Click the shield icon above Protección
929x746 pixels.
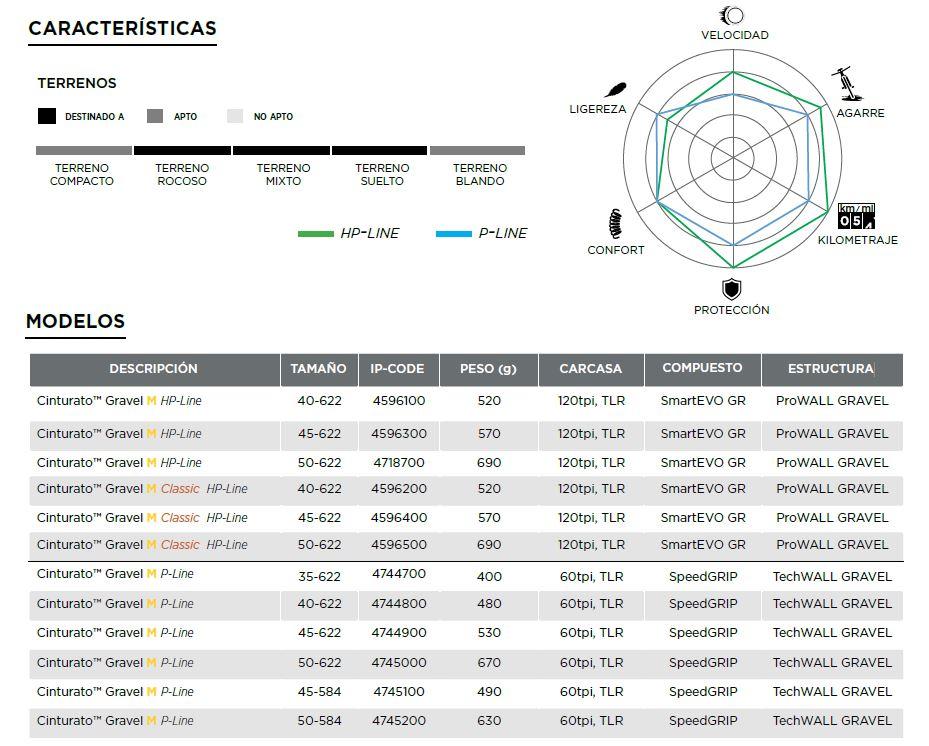click(732, 289)
